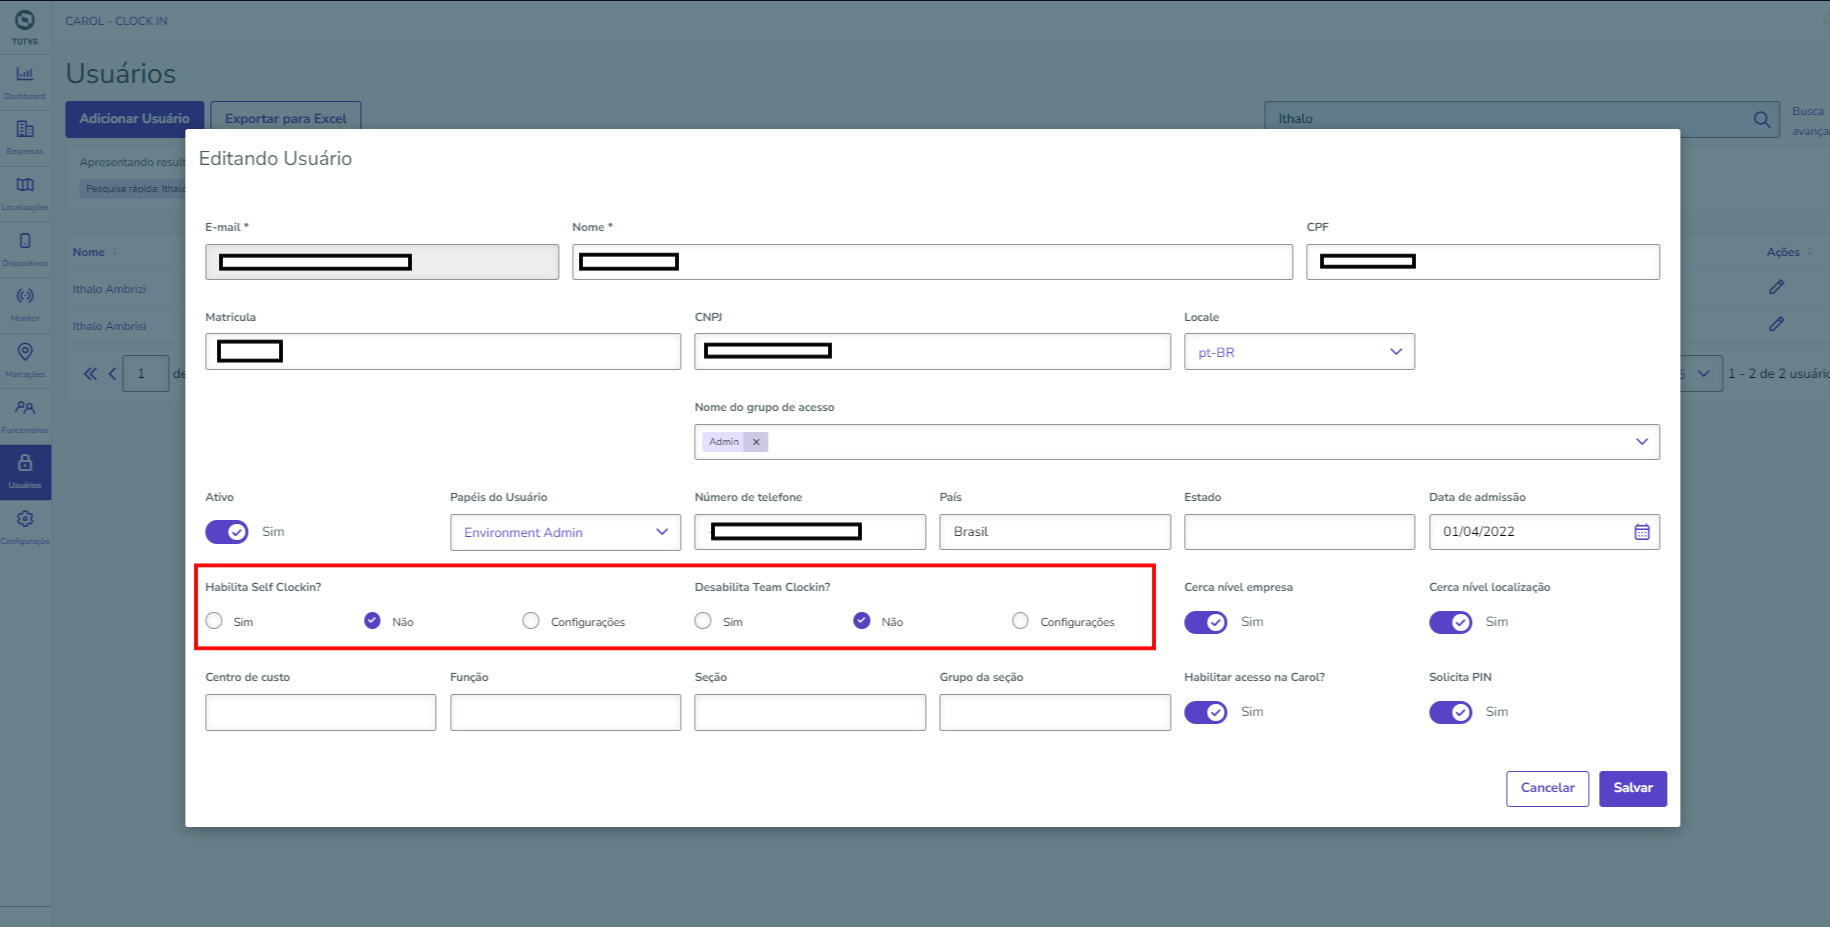
Task: Sort the table by the Nome column
Action: (95, 252)
